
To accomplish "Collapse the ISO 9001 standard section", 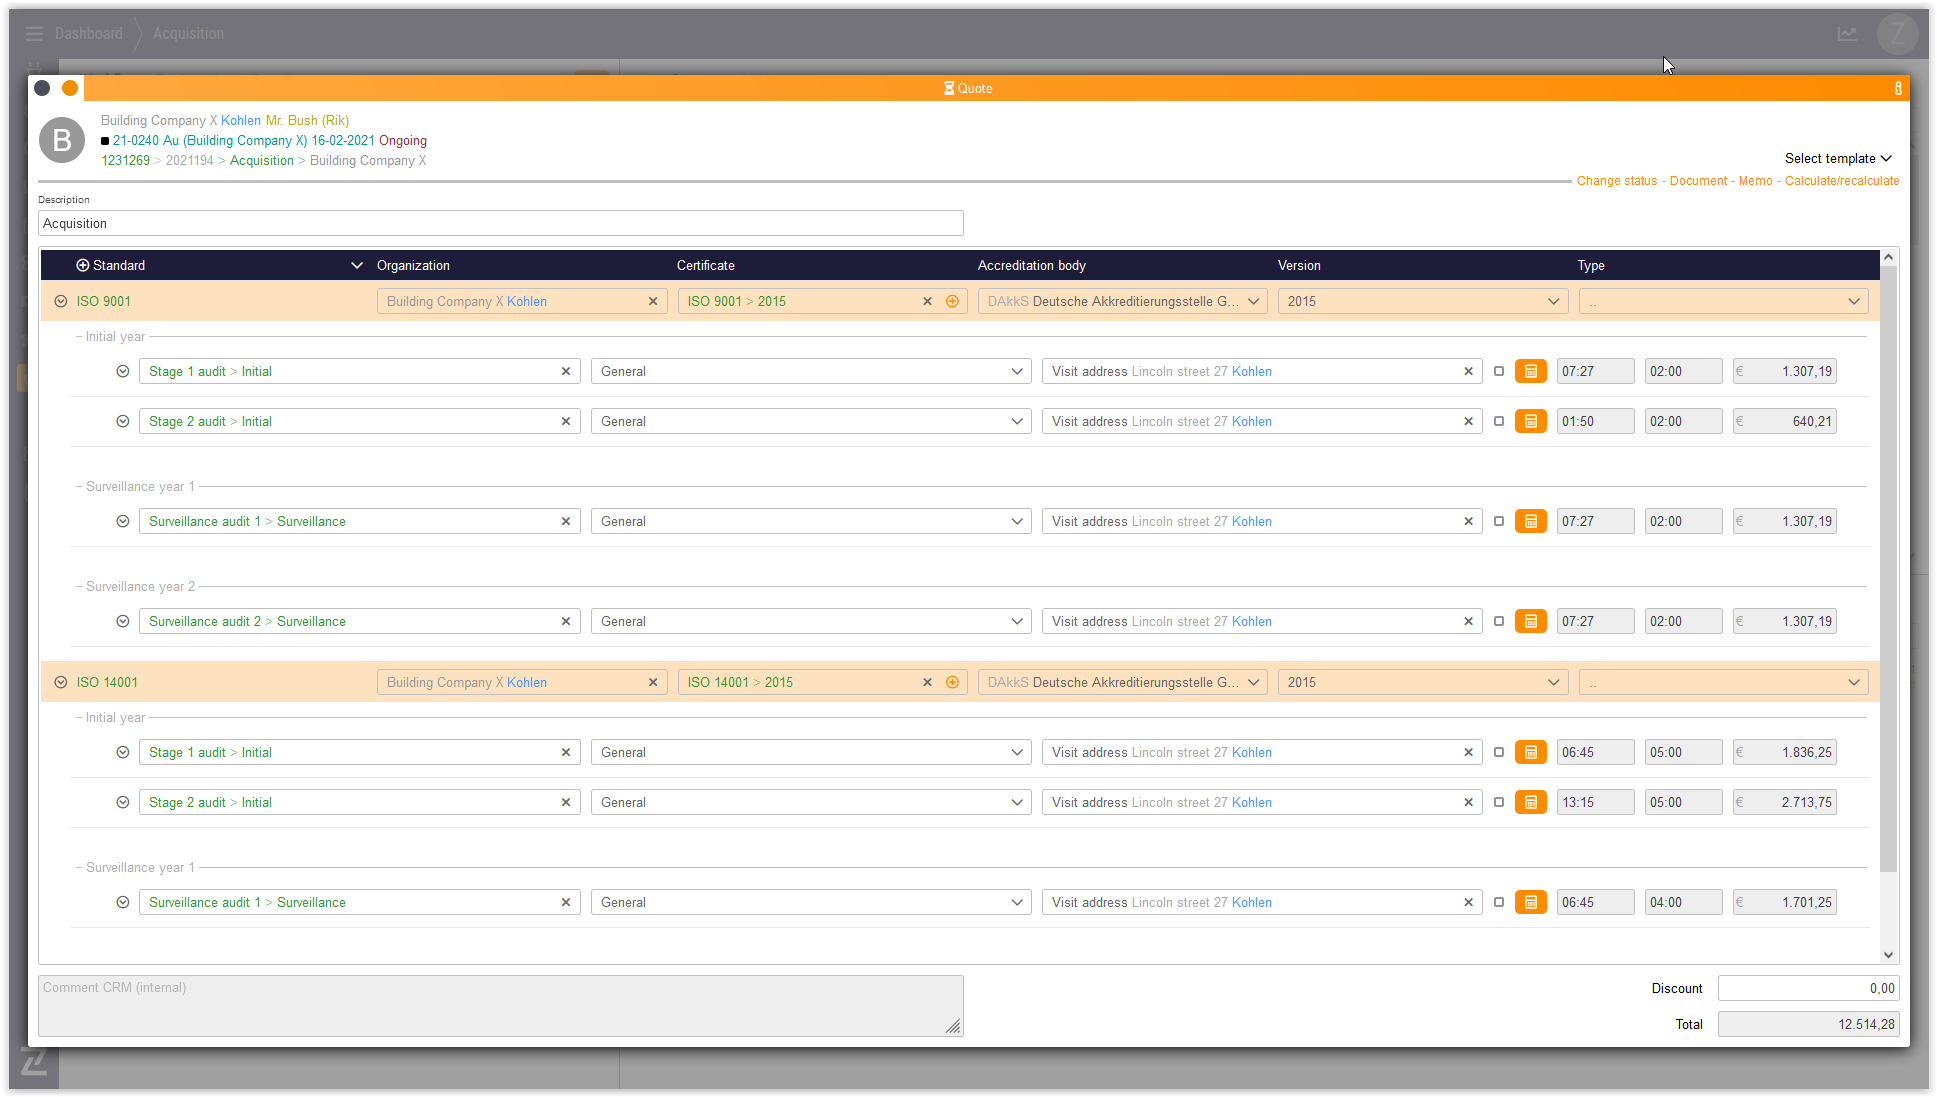I will [61, 301].
